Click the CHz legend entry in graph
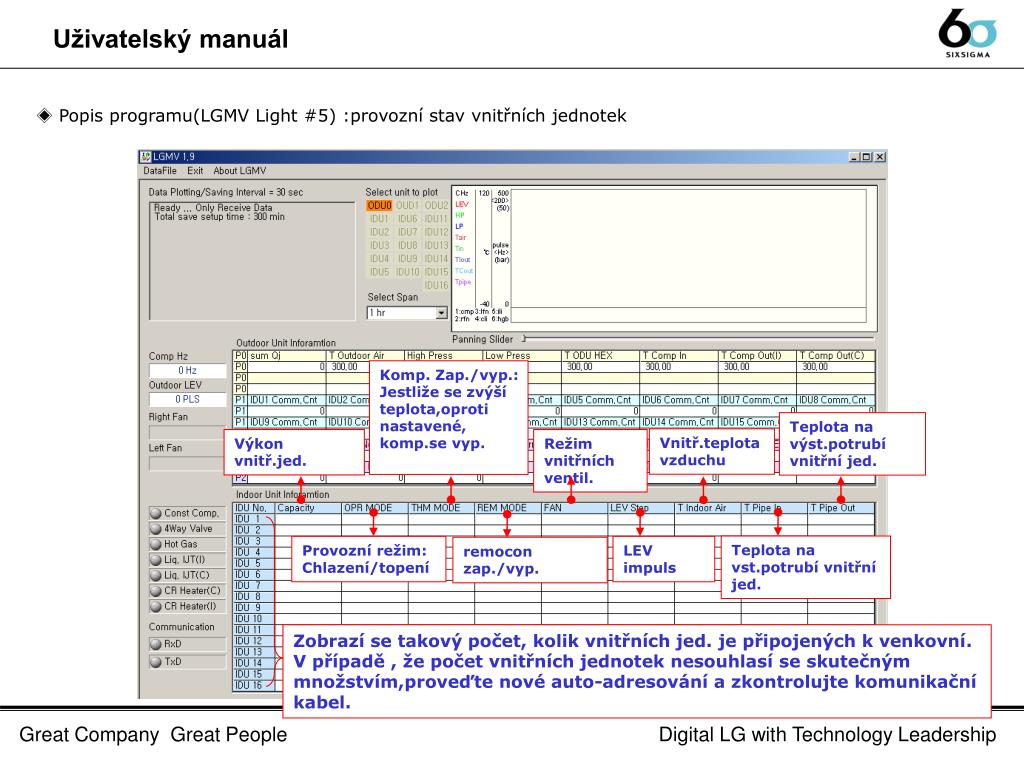This screenshot has height=768, width=1024. point(462,193)
